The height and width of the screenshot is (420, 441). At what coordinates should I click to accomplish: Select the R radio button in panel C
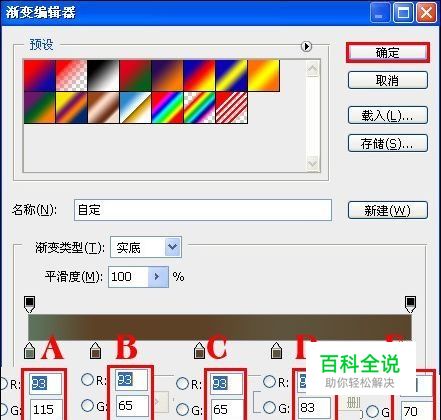coord(182,383)
